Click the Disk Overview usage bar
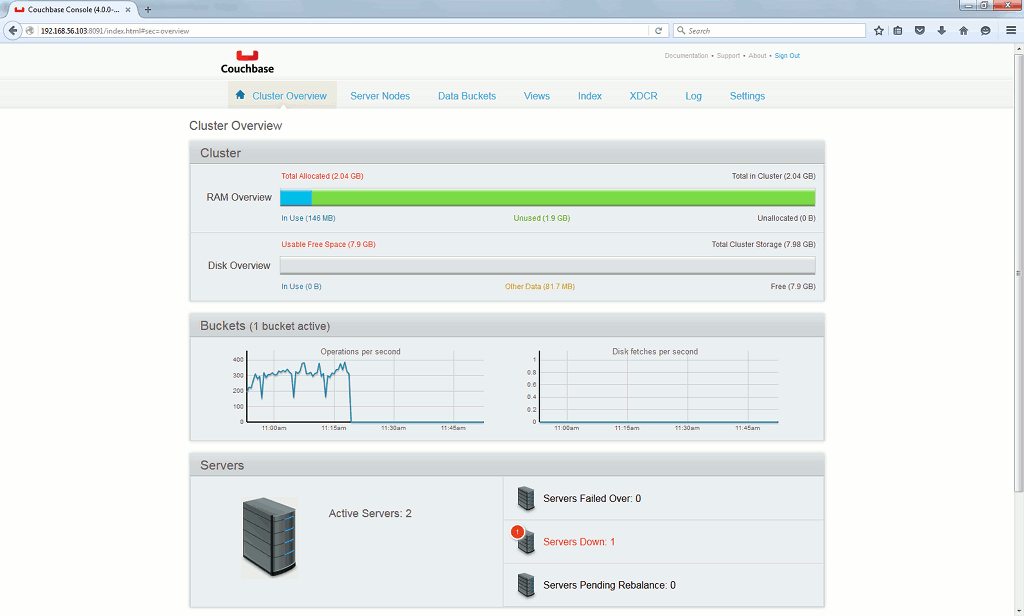Screen dimensions: 1024x616 coord(547,265)
